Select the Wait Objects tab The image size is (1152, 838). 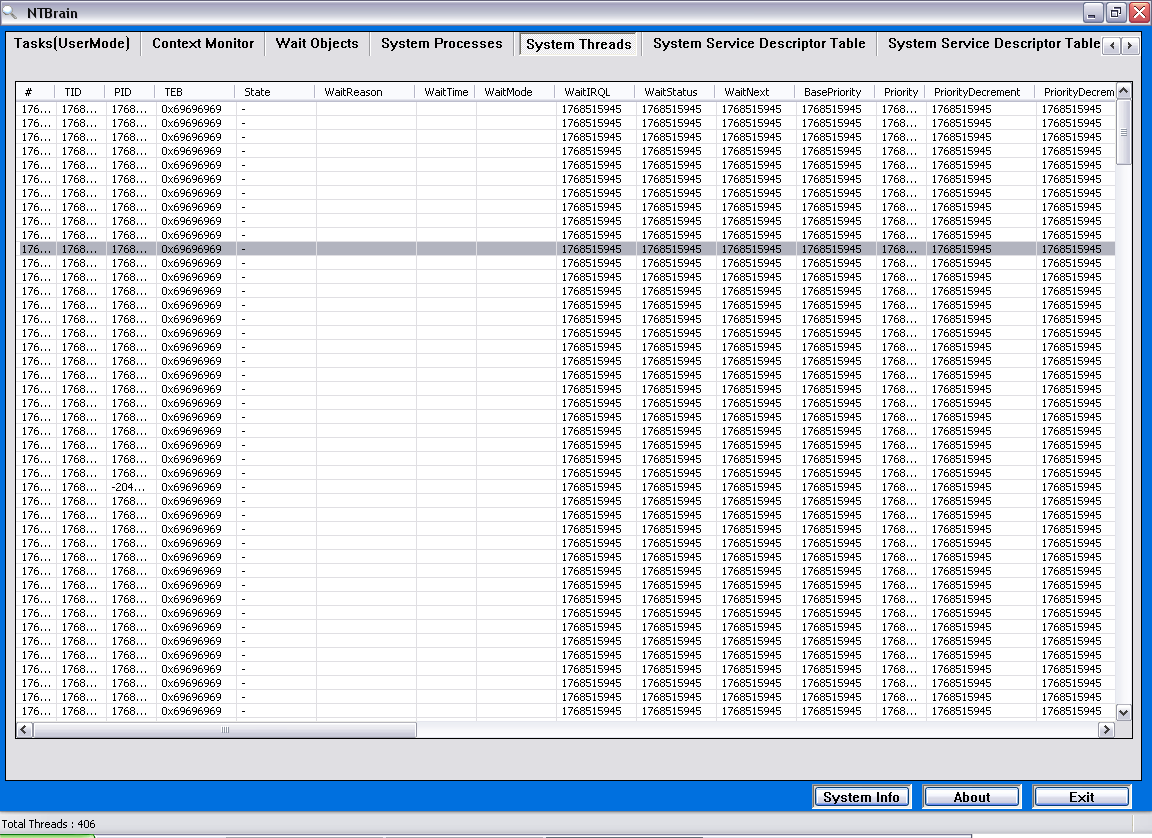pyautogui.click(x=317, y=44)
